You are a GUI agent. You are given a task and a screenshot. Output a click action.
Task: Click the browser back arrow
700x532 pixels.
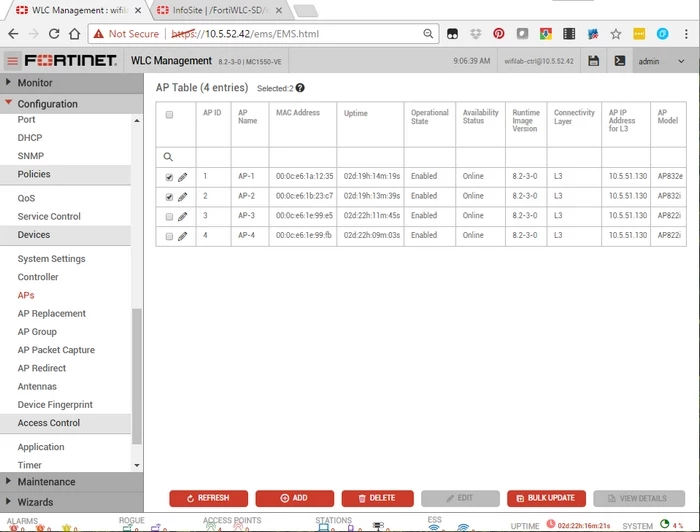pos(13,34)
